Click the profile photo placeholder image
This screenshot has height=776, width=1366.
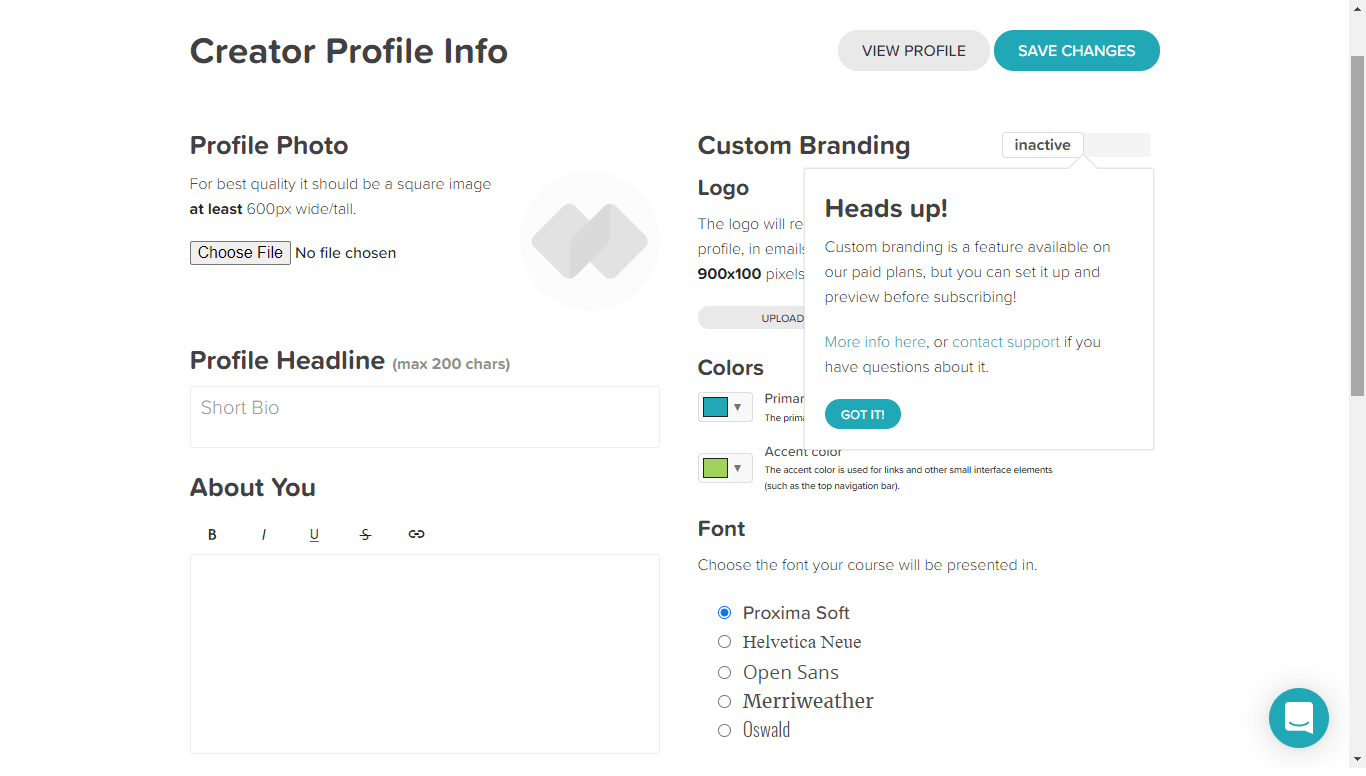(589, 241)
